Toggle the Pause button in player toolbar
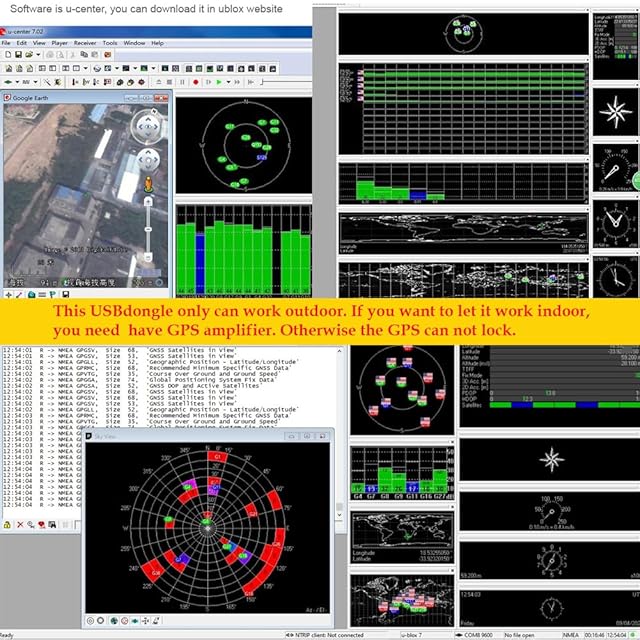 (x=182, y=82)
